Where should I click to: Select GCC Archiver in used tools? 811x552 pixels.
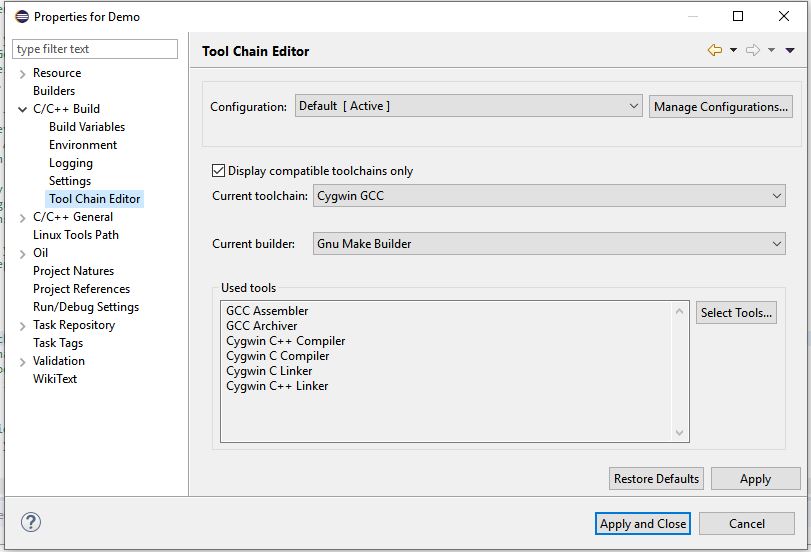tap(261, 326)
